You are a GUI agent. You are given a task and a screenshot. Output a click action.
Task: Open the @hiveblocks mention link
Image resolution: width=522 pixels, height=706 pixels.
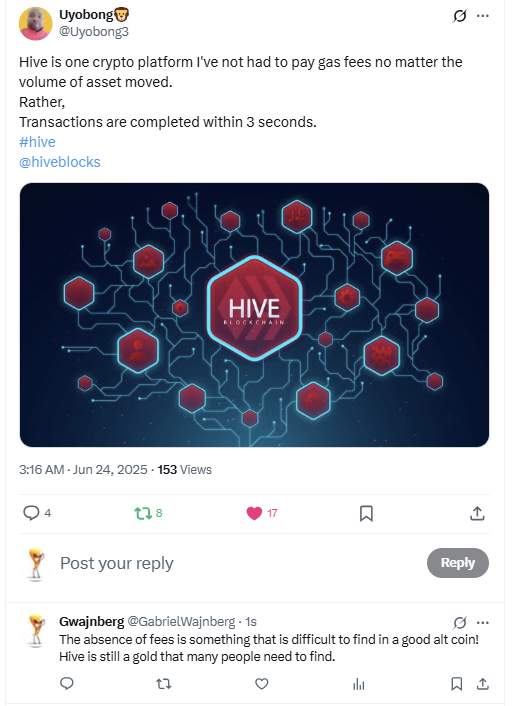click(59, 162)
